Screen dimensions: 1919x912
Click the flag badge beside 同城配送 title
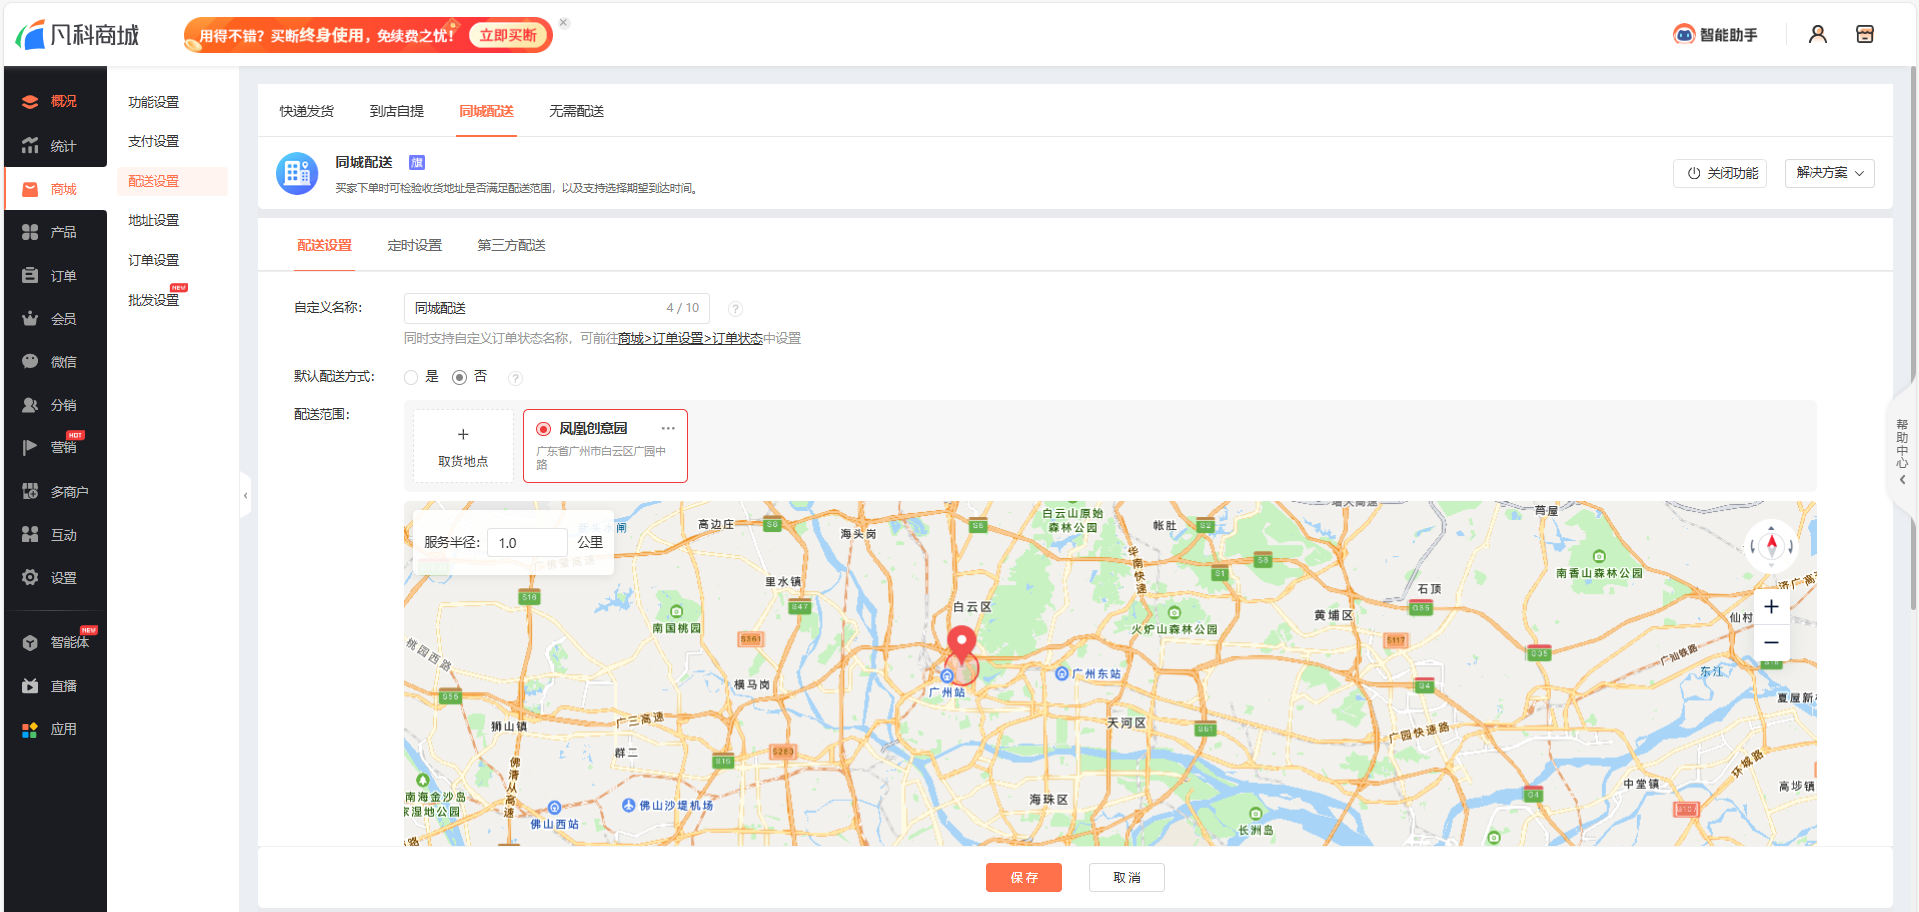coord(417,162)
